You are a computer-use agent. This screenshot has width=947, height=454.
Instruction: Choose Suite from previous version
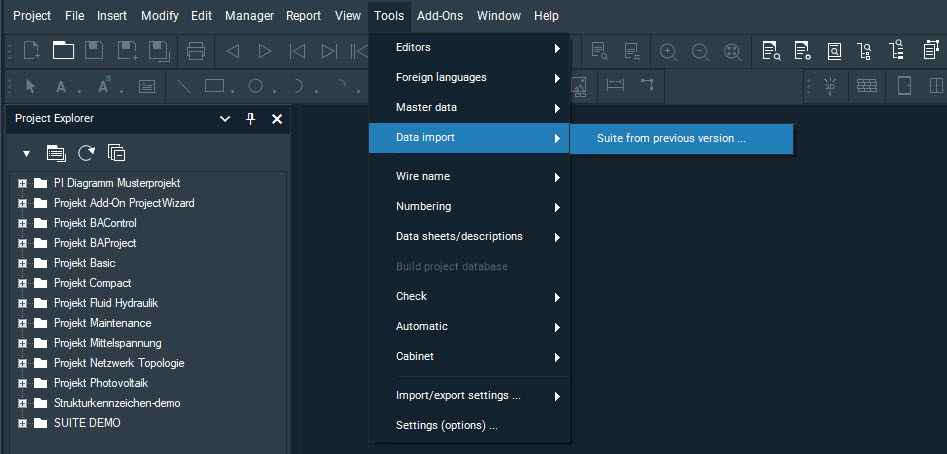[x=681, y=139]
